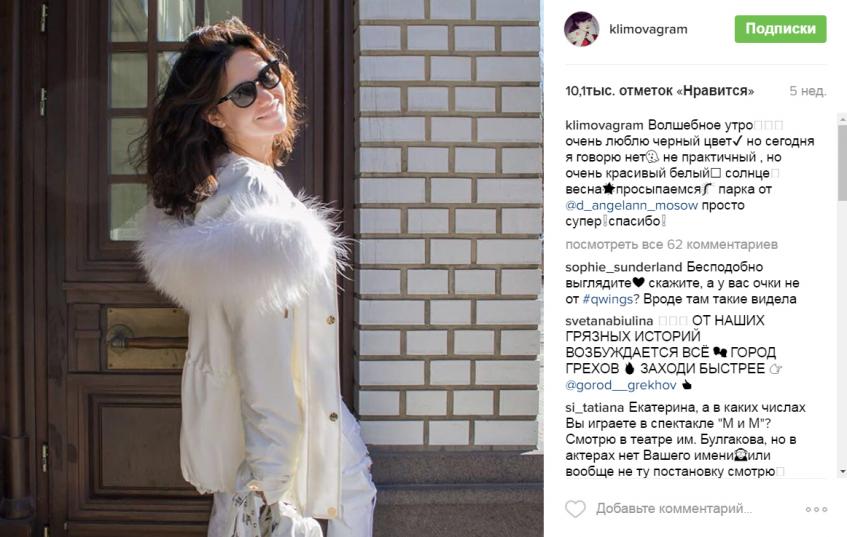
Task: Visit si_tatiana commenter profile
Action: 594,407
